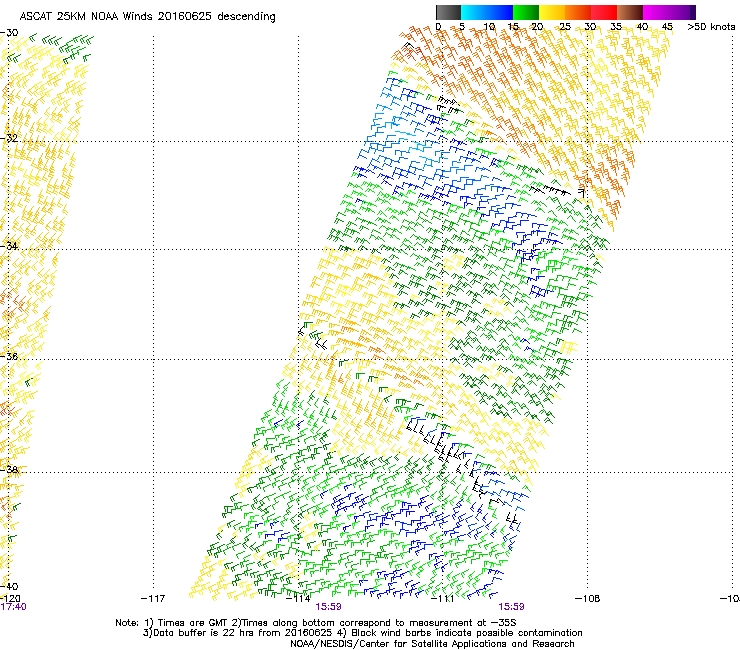The height and width of the screenshot is (650, 740).
Task: Select the -117 longitude axis label
Action: [153, 599]
